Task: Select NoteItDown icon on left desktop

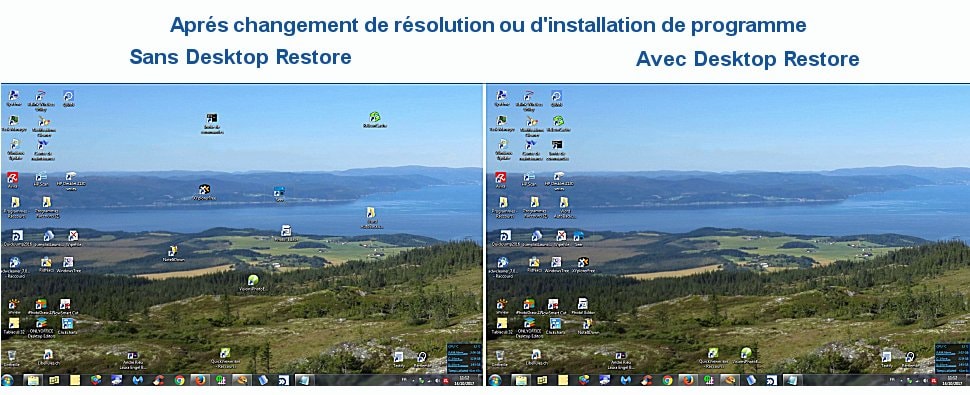Action: [x=173, y=253]
